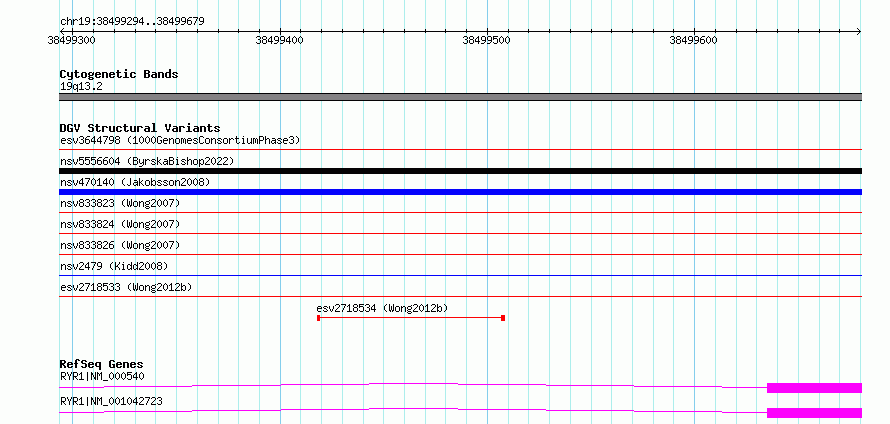
Task: Open variant esv2718534 (Wong2012b) label
Action: click(x=382, y=308)
